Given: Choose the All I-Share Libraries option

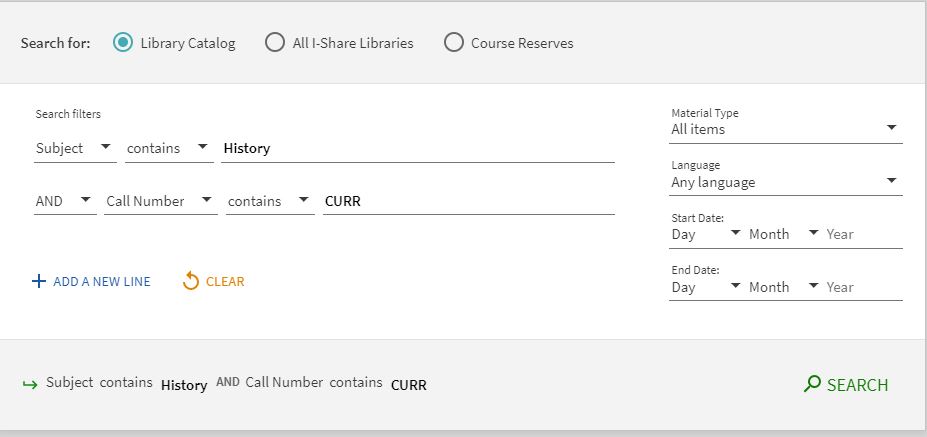Looking at the screenshot, I should coord(275,43).
